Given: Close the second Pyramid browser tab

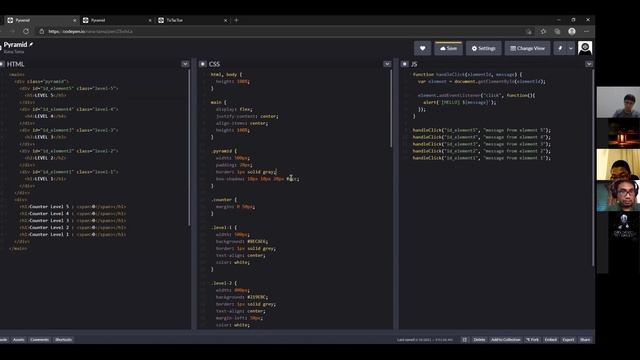Looking at the screenshot, I should click(x=150, y=20).
